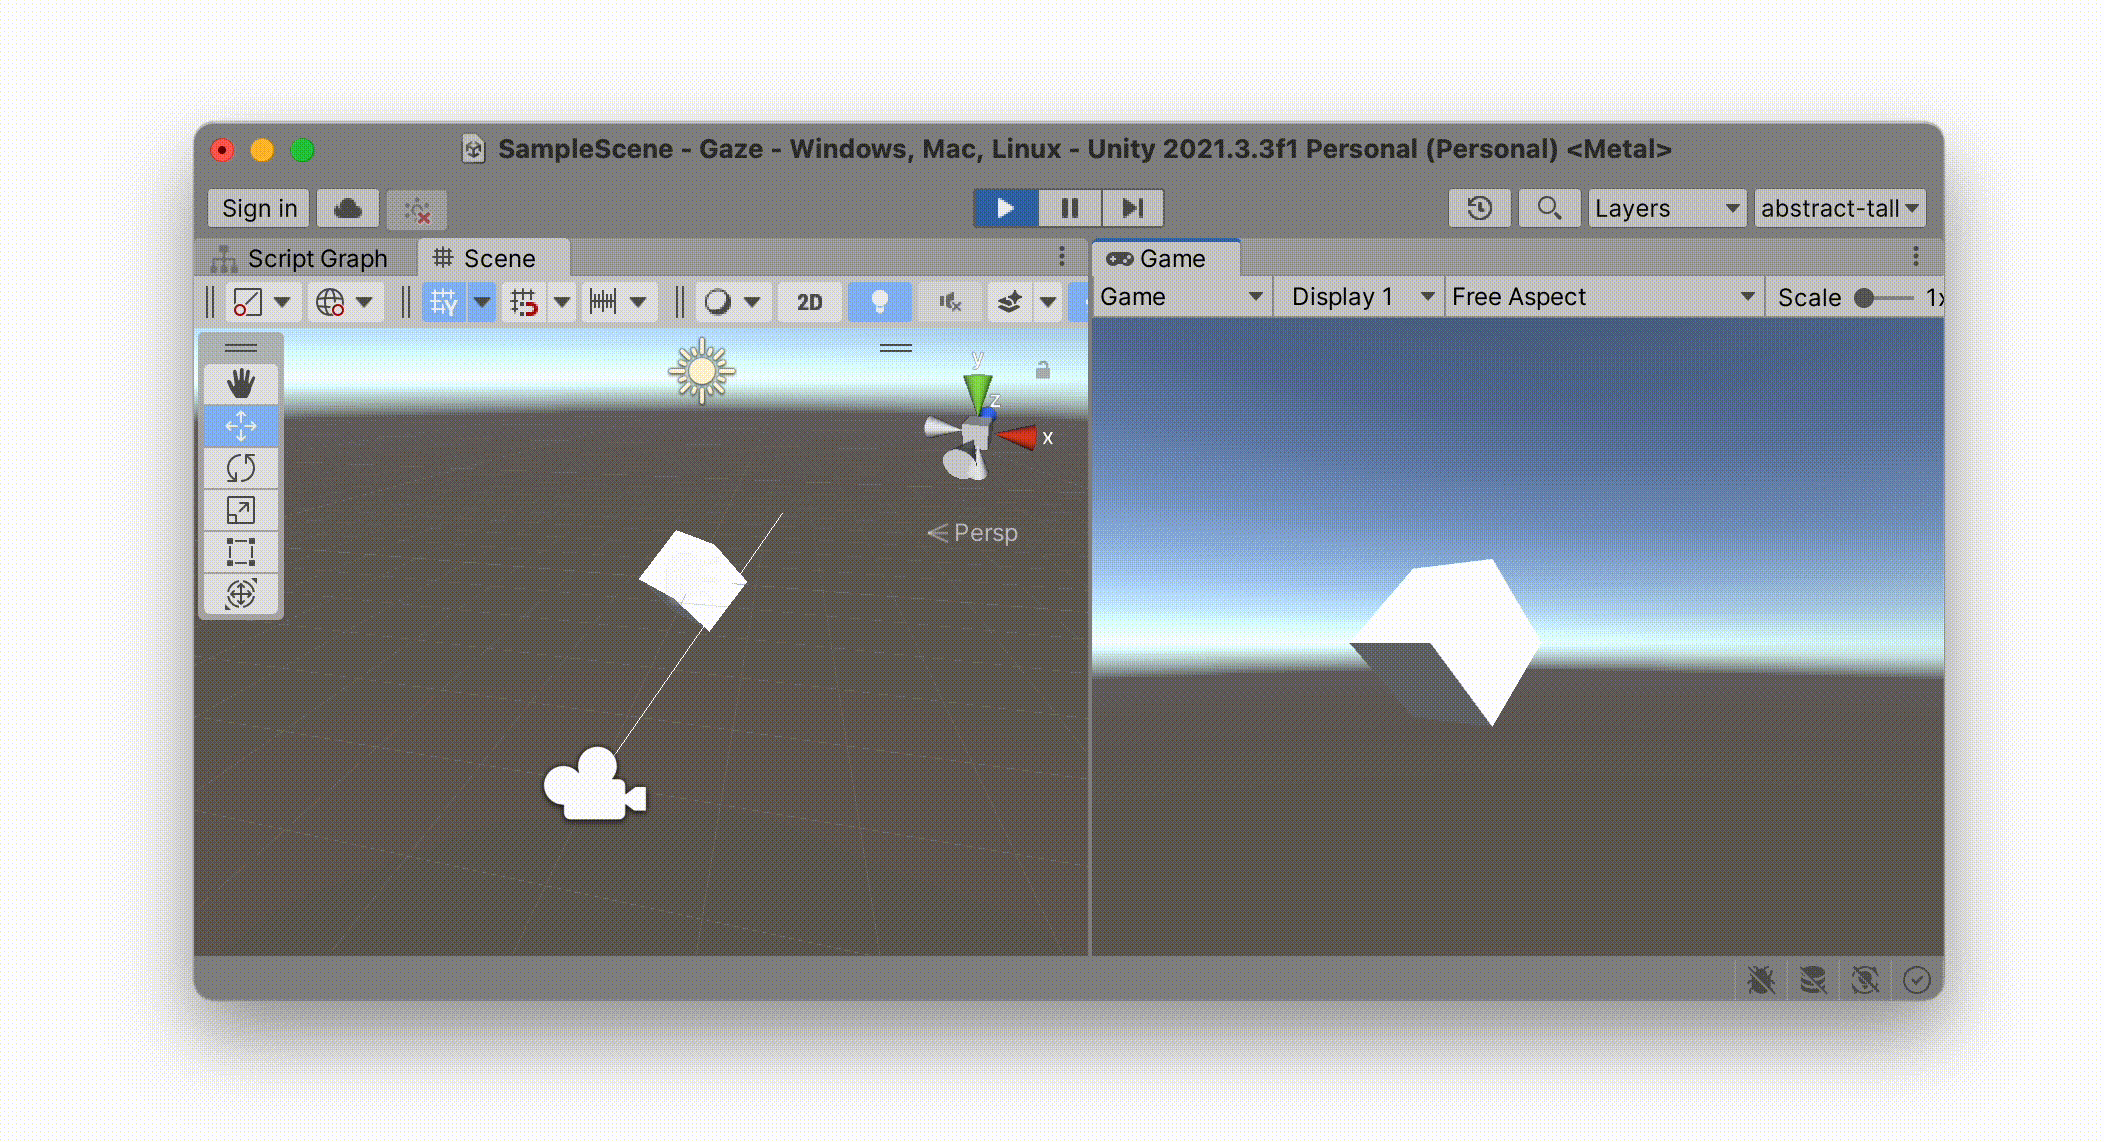Click the editor search magnifier icon
Screen dimensions: 2104x1142
click(1549, 208)
